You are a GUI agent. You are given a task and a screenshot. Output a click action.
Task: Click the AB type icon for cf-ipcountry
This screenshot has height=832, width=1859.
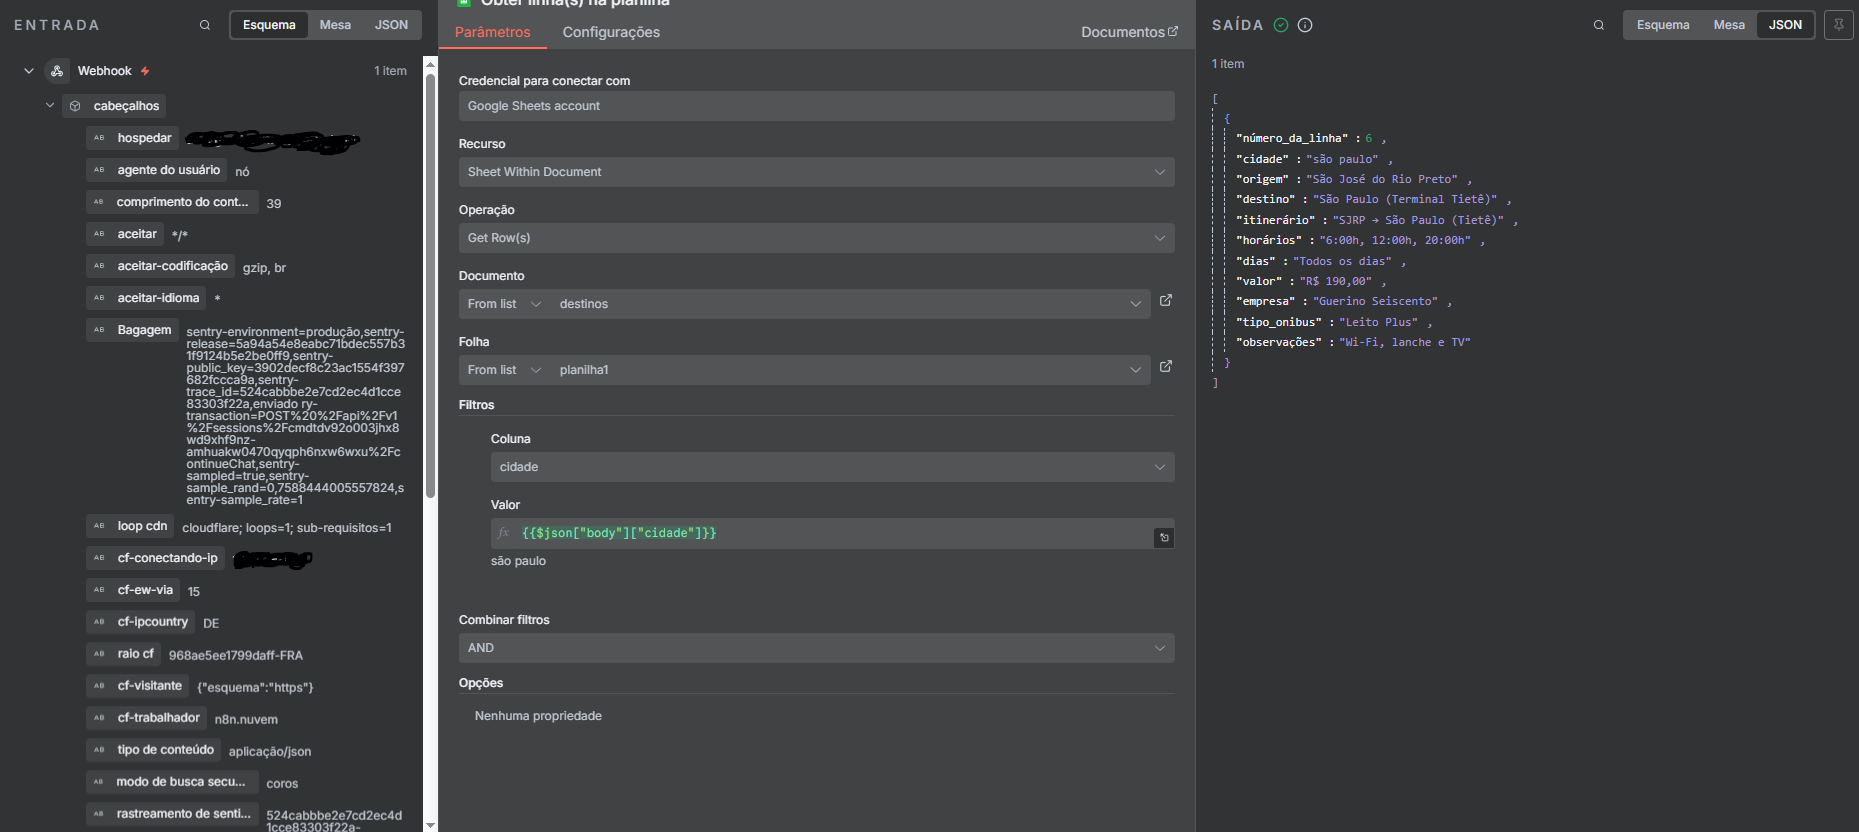pyautogui.click(x=99, y=622)
